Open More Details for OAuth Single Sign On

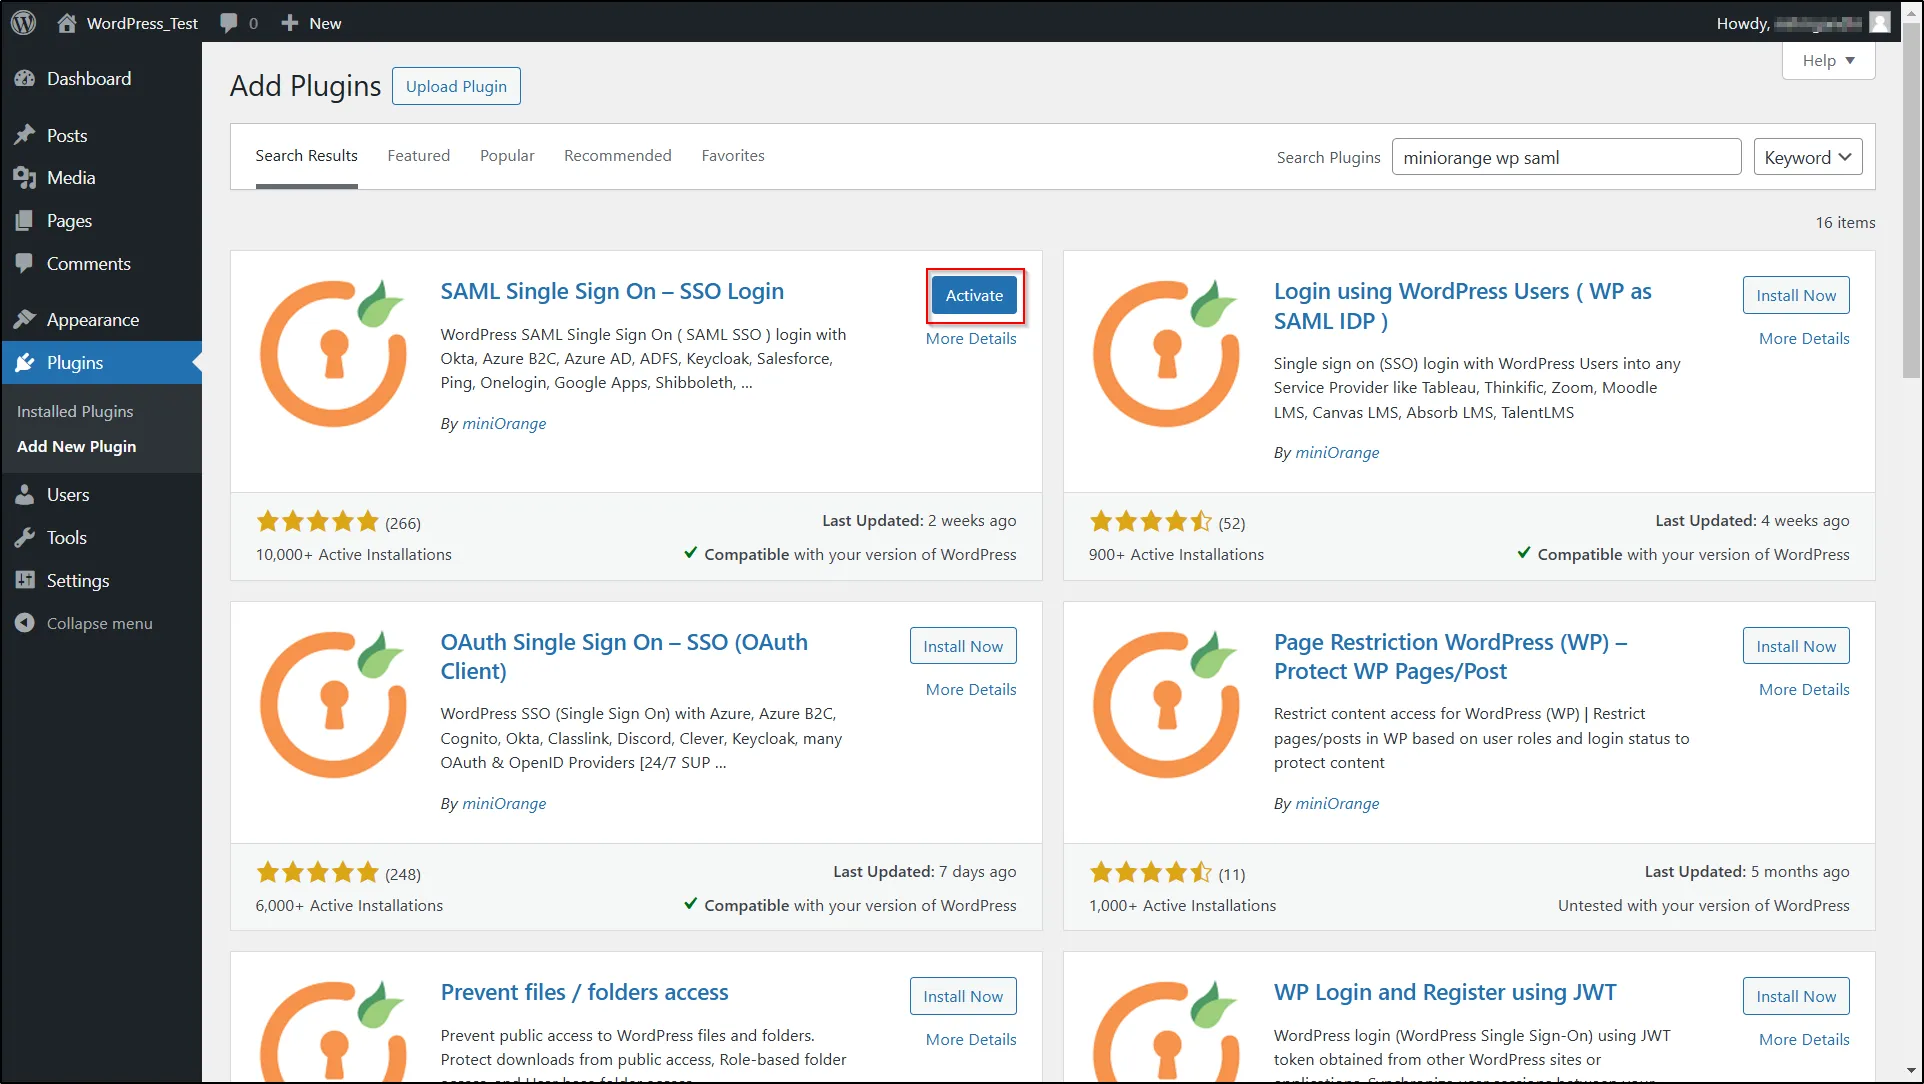tap(971, 690)
